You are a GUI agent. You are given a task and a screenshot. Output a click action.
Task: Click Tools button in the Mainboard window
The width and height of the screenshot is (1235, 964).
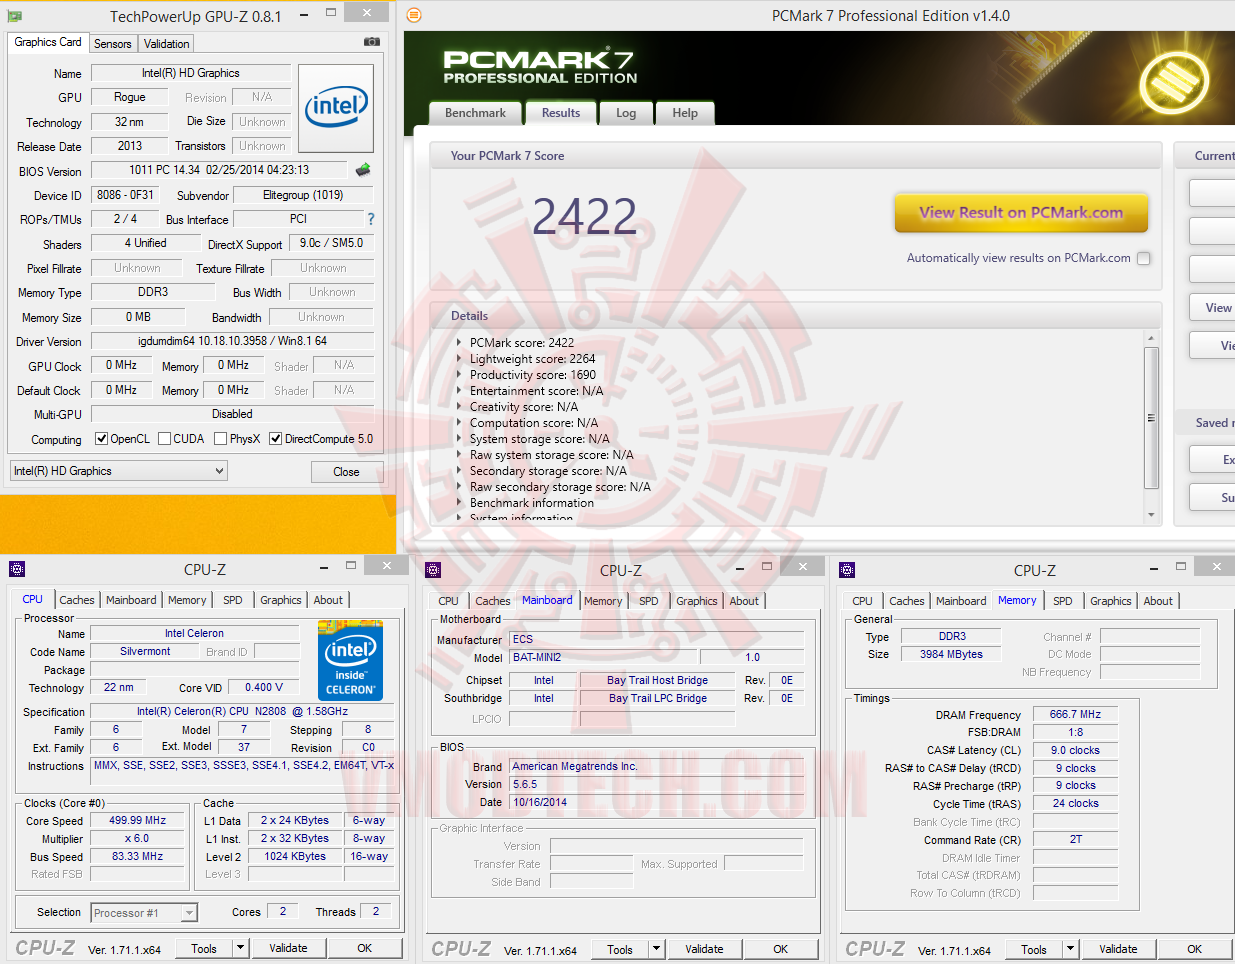620,949
